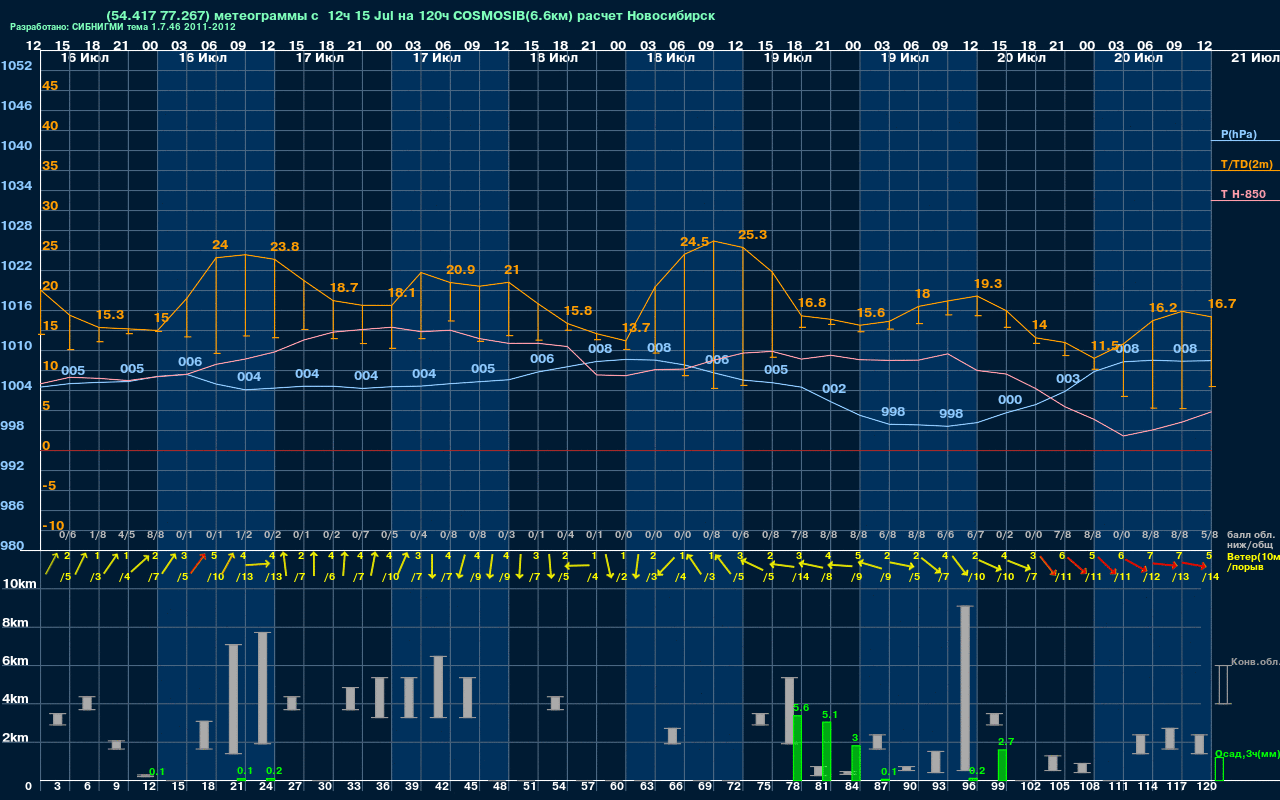Click forecast hour 60 on bottom axis
The width and height of the screenshot is (1280, 800).
pos(617,788)
